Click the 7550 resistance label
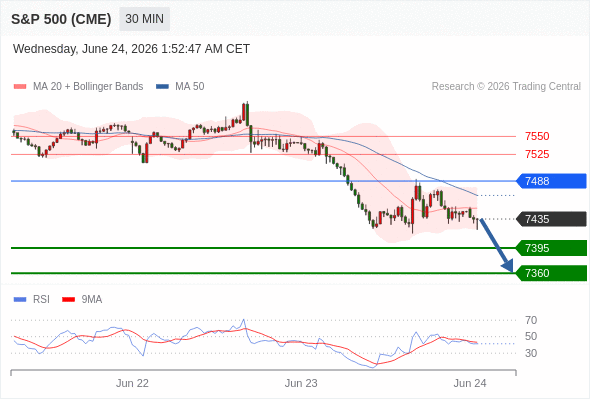 (x=537, y=136)
